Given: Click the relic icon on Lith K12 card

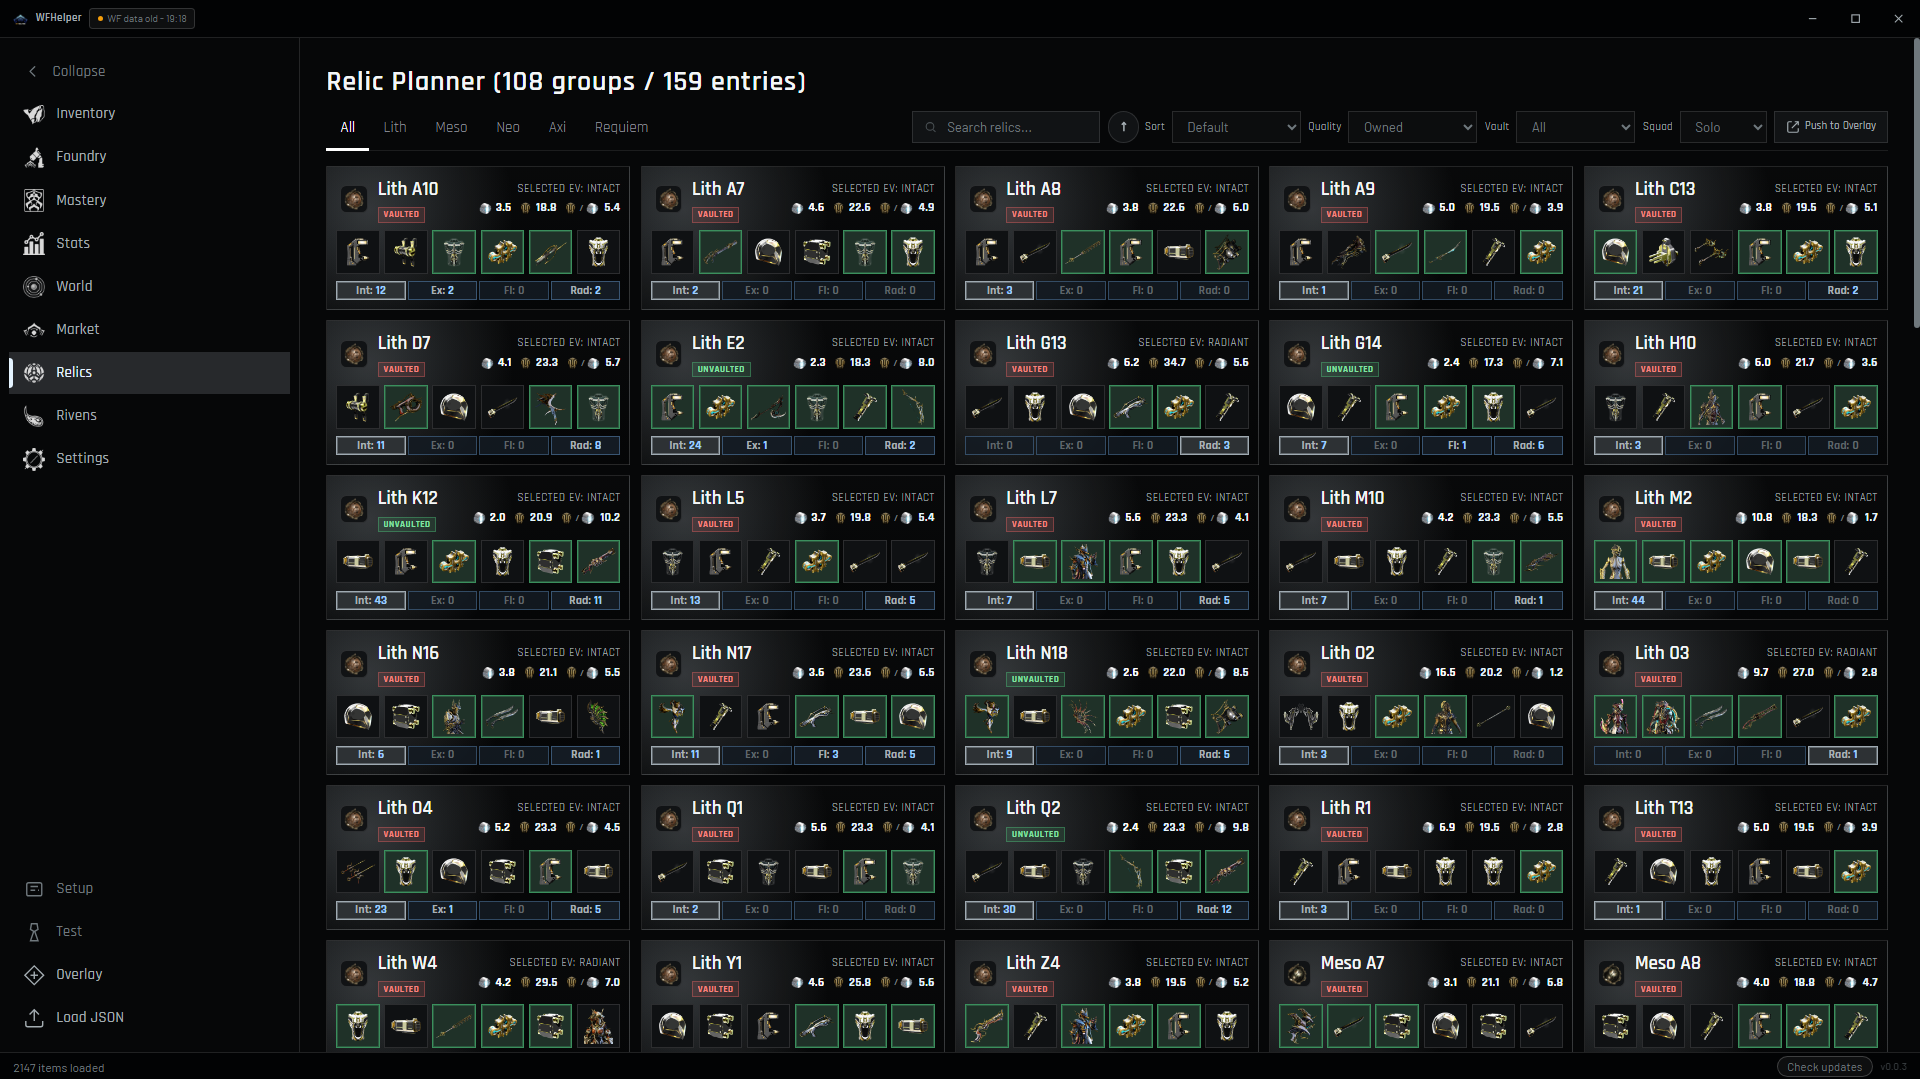Looking at the screenshot, I should 354,509.
